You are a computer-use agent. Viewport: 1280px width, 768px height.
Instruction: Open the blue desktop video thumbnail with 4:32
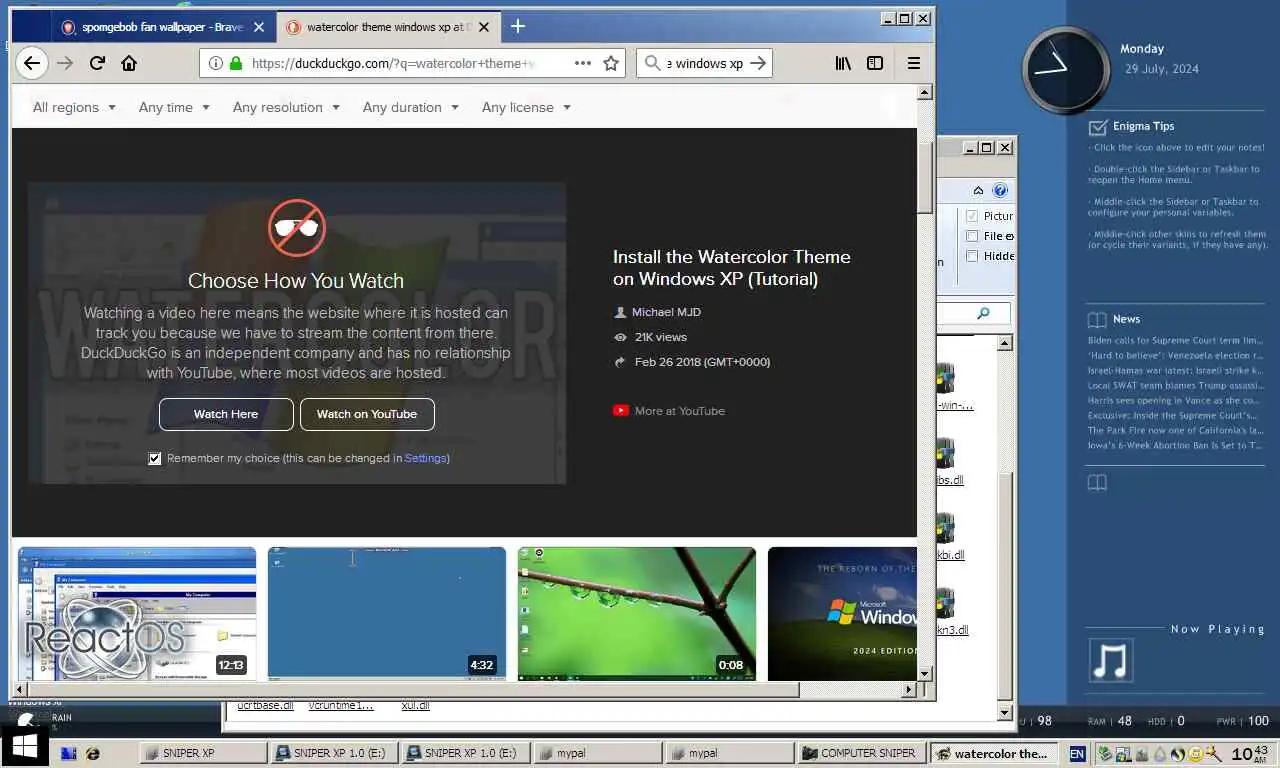click(387, 614)
